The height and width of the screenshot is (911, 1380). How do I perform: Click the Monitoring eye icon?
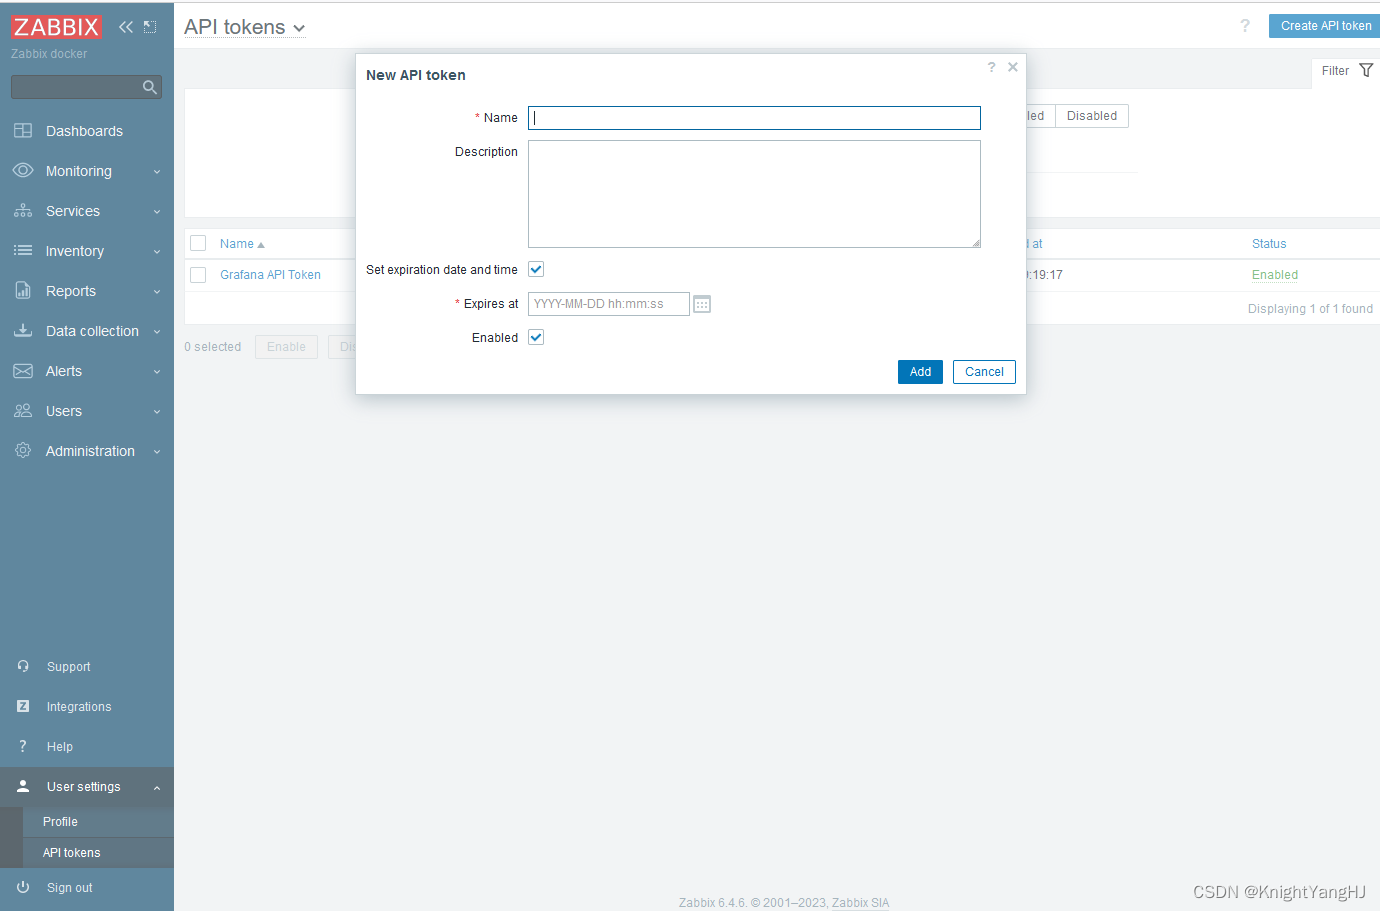coord(23,171)
